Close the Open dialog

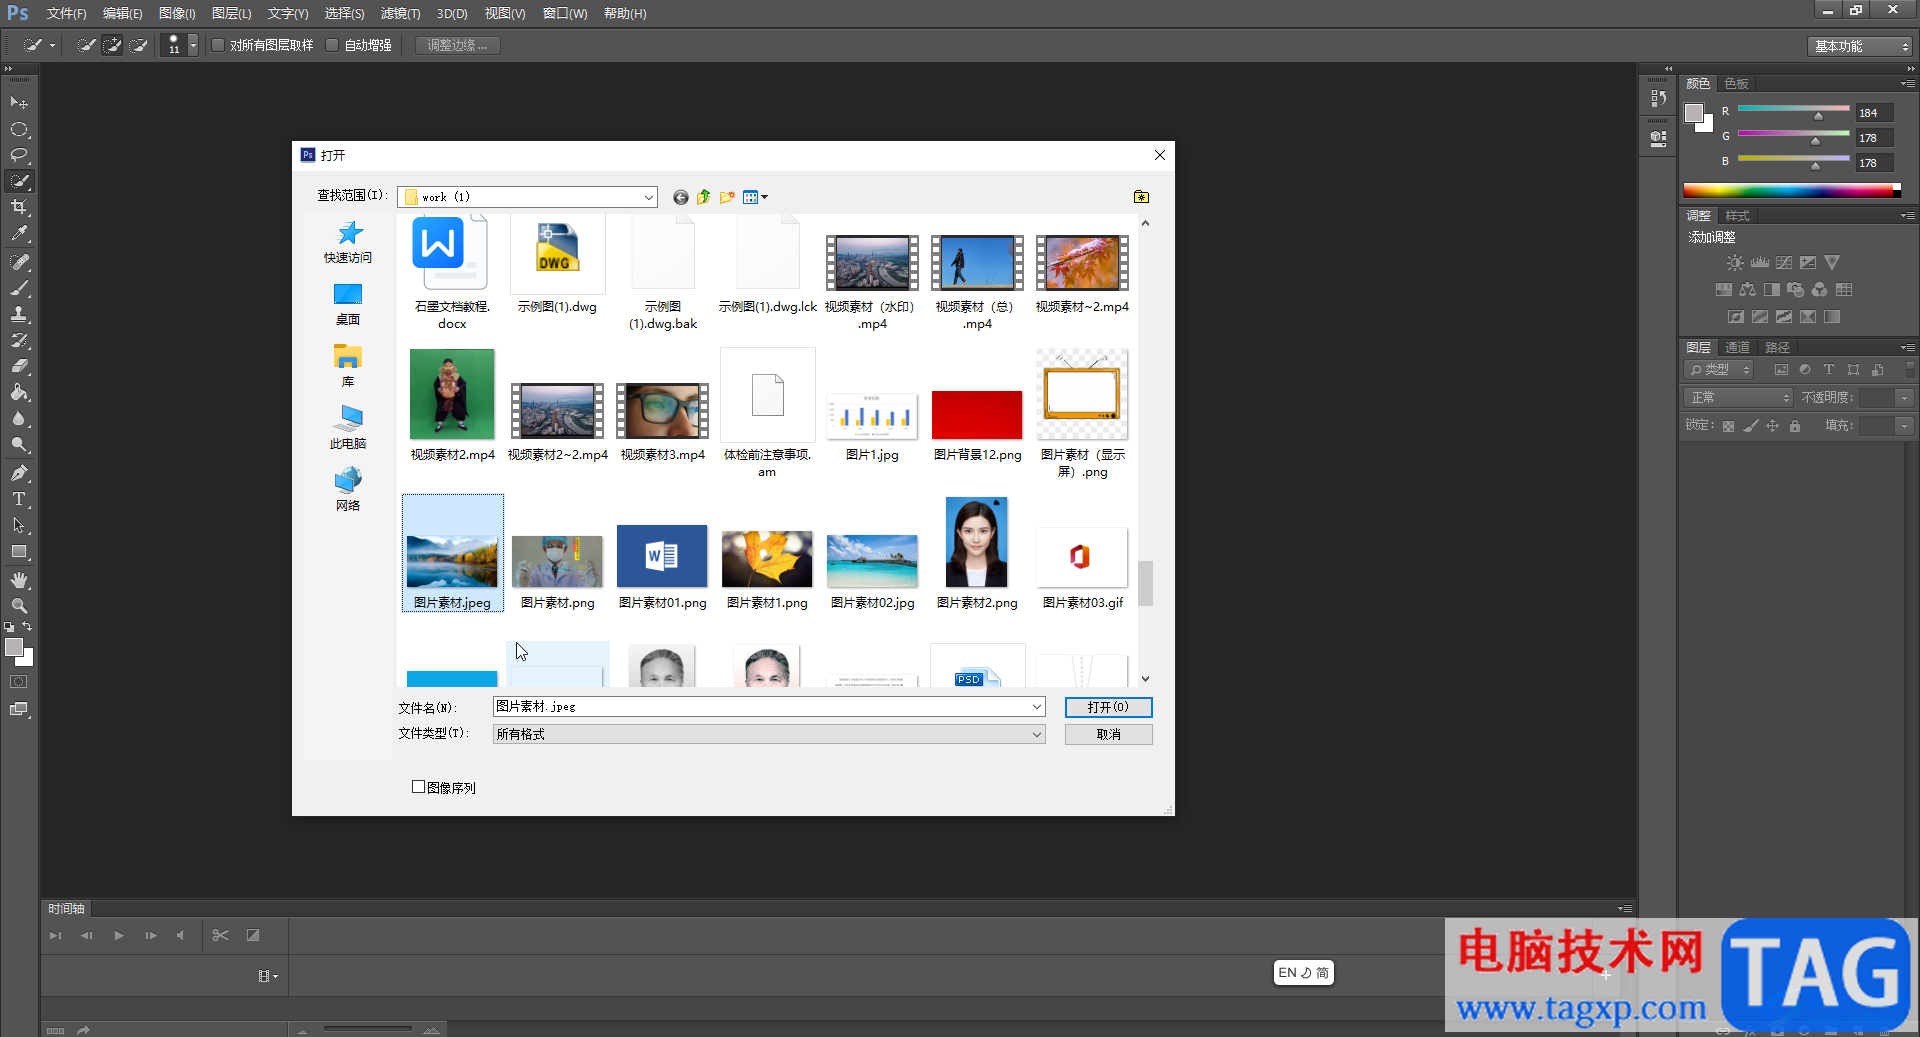(1160, 155)
